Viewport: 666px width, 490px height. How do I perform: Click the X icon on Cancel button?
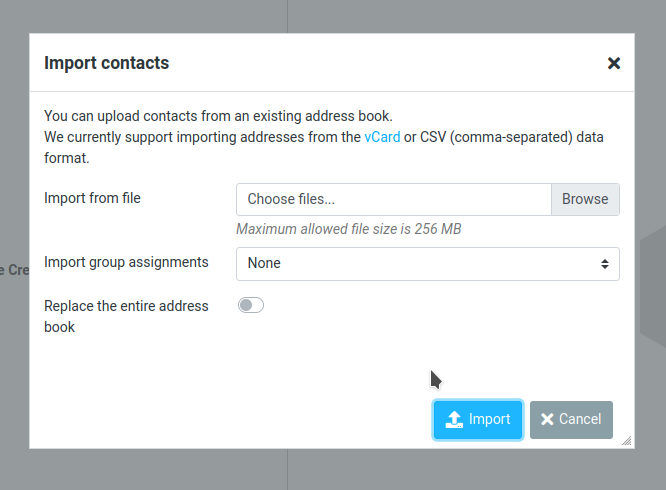(x=547, y=420)
